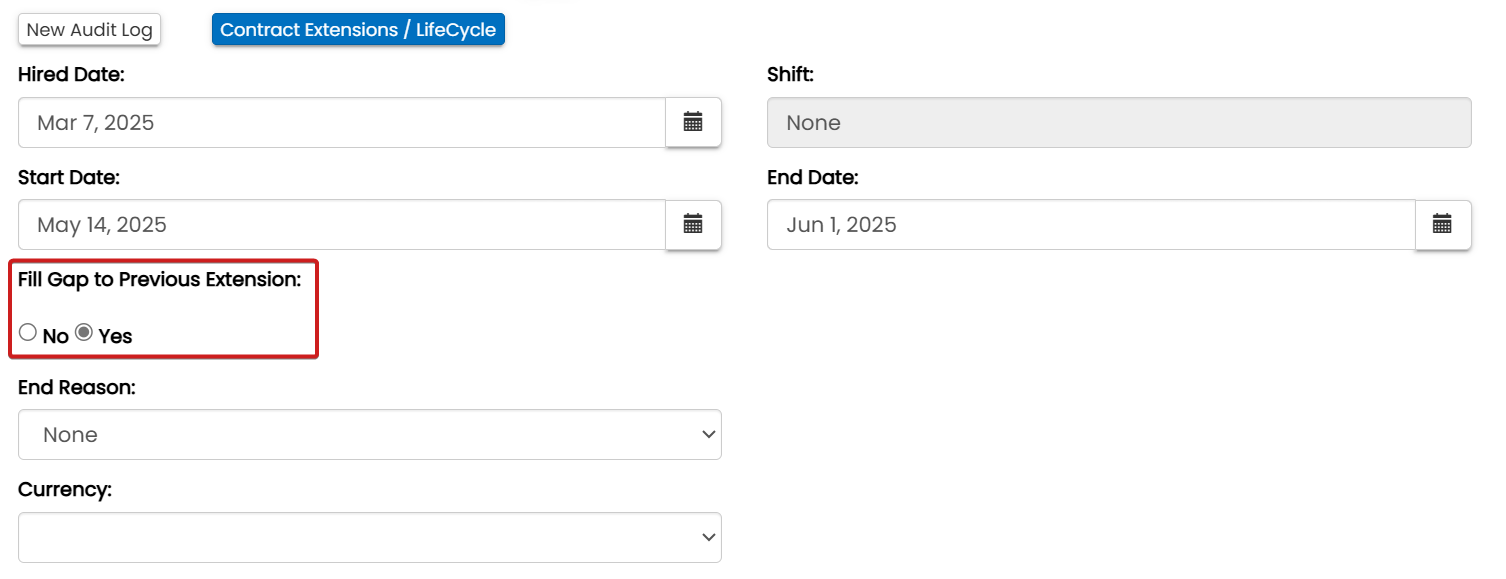Screen dimensions: 1506x579
Task: Expand the Currency dropdown
Action: pos(369,537)
